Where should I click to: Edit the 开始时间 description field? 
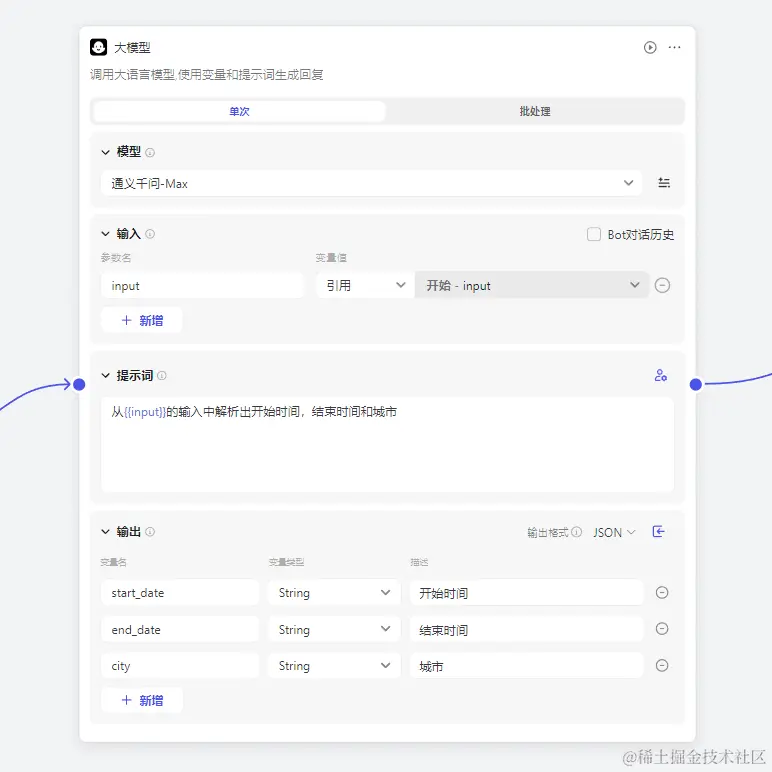pyautogui.click(x=526, y=592)
